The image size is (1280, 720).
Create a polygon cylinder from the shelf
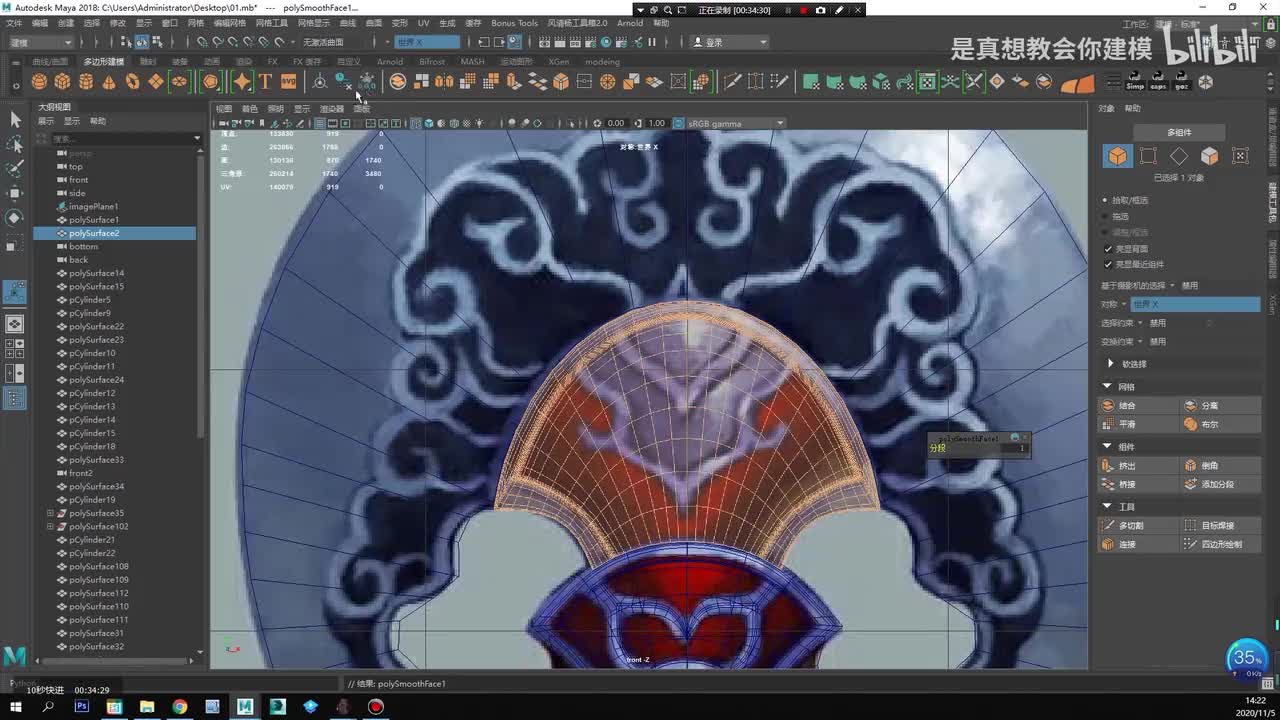85,81
